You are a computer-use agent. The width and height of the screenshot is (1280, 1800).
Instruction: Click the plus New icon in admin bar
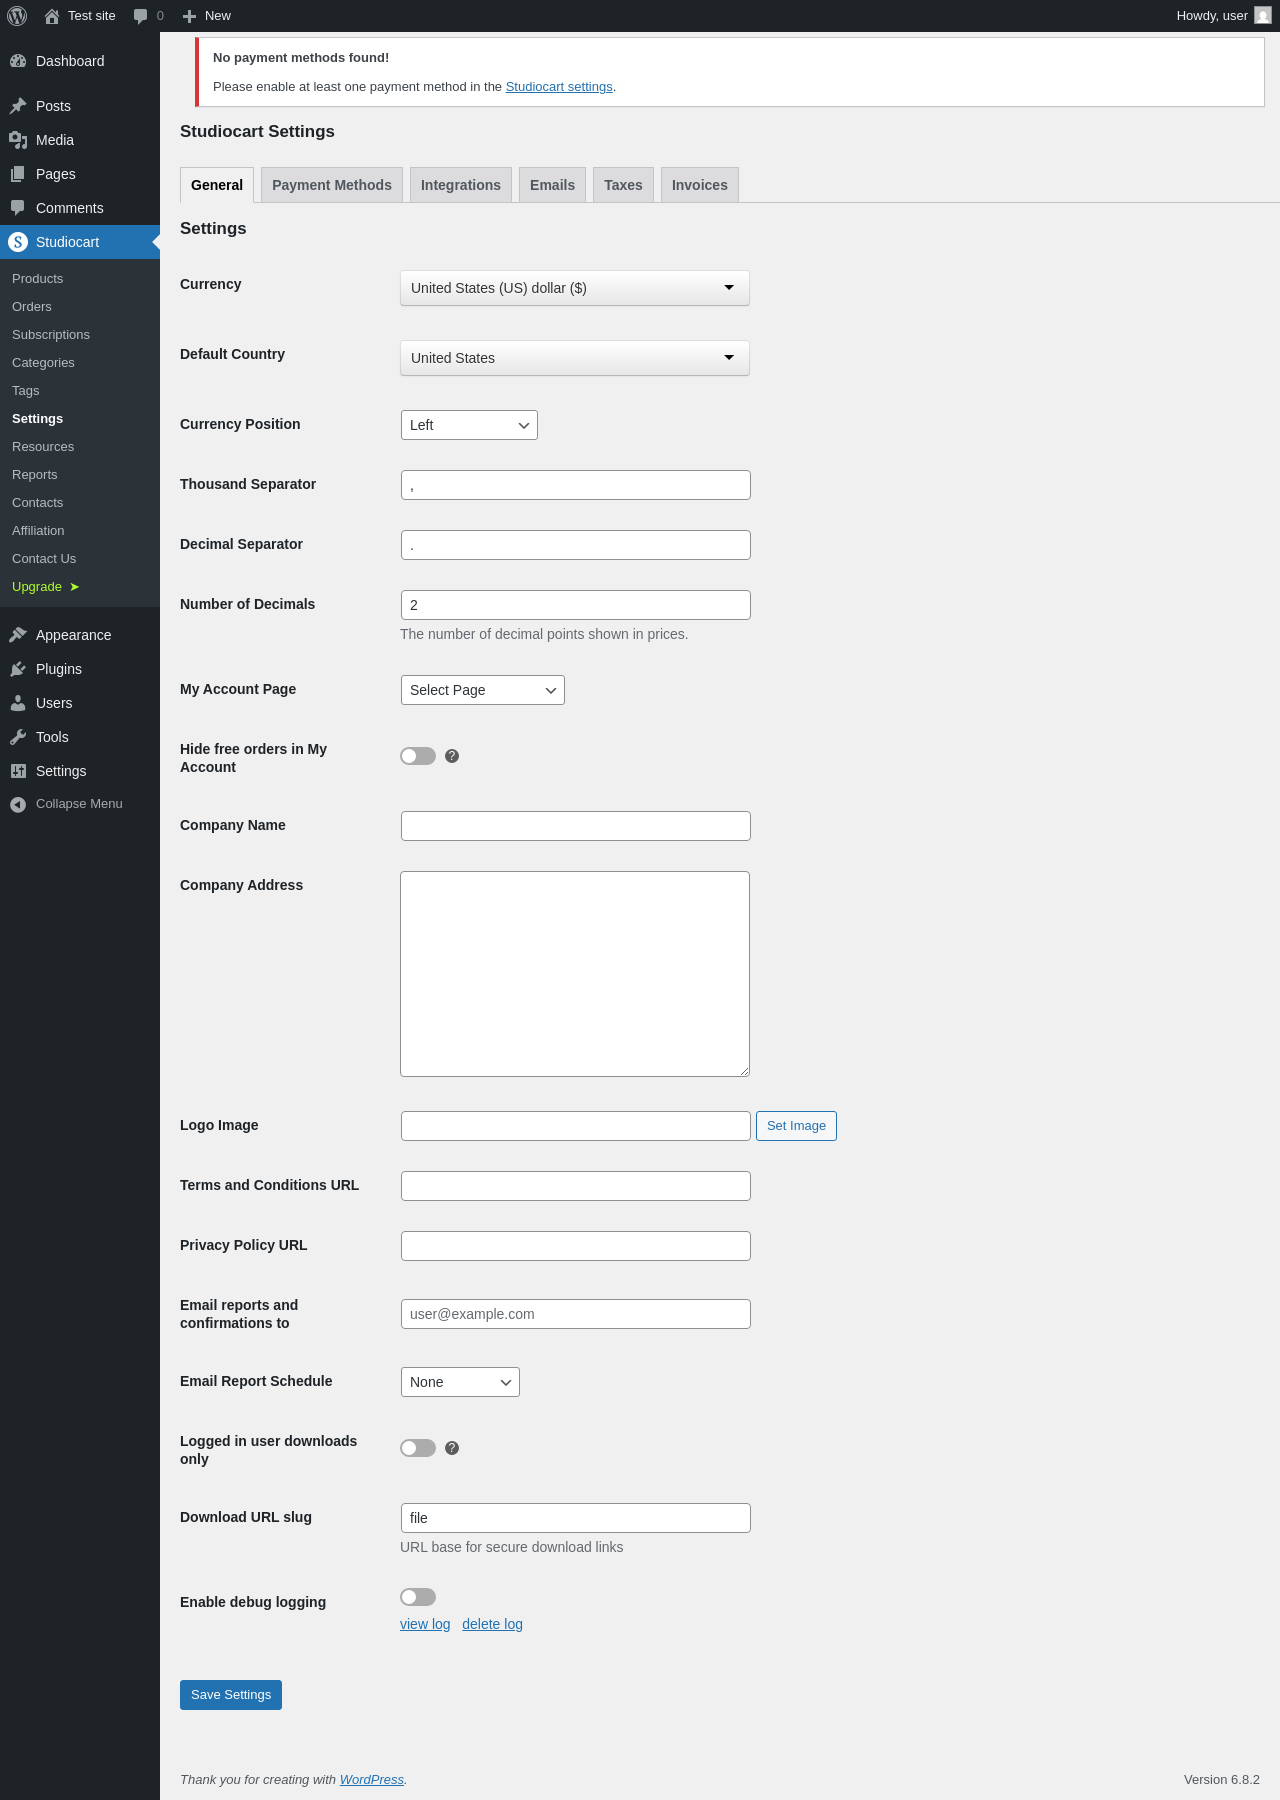tap(189, 16)
